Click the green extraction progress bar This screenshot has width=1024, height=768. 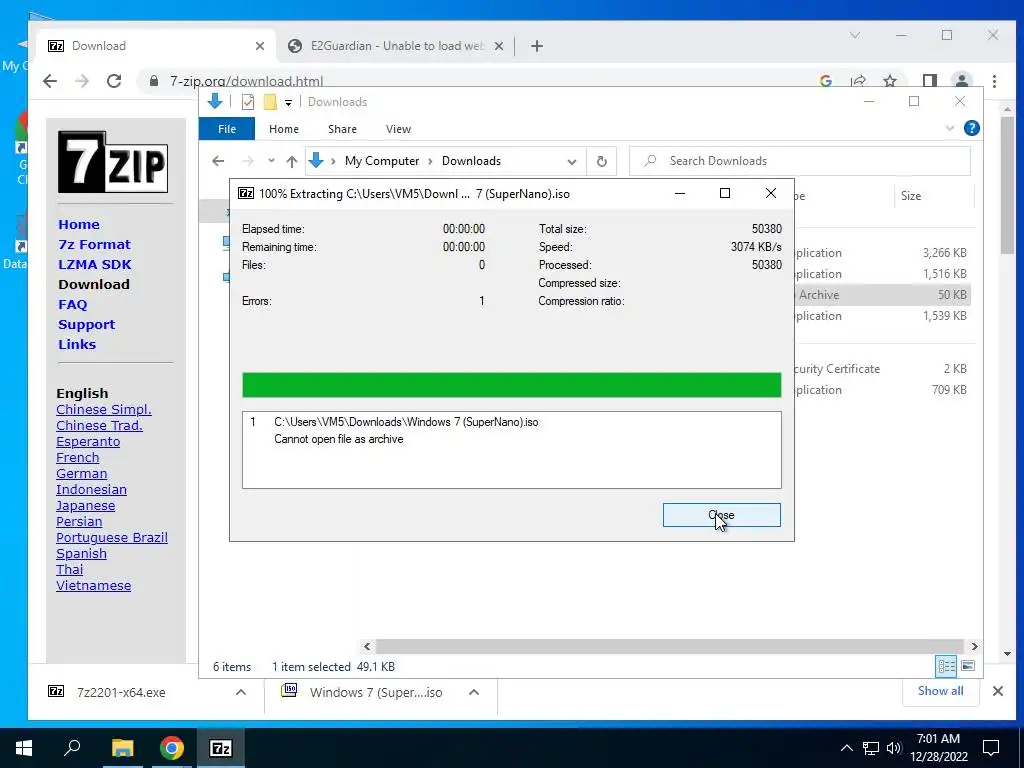[511, 385]
